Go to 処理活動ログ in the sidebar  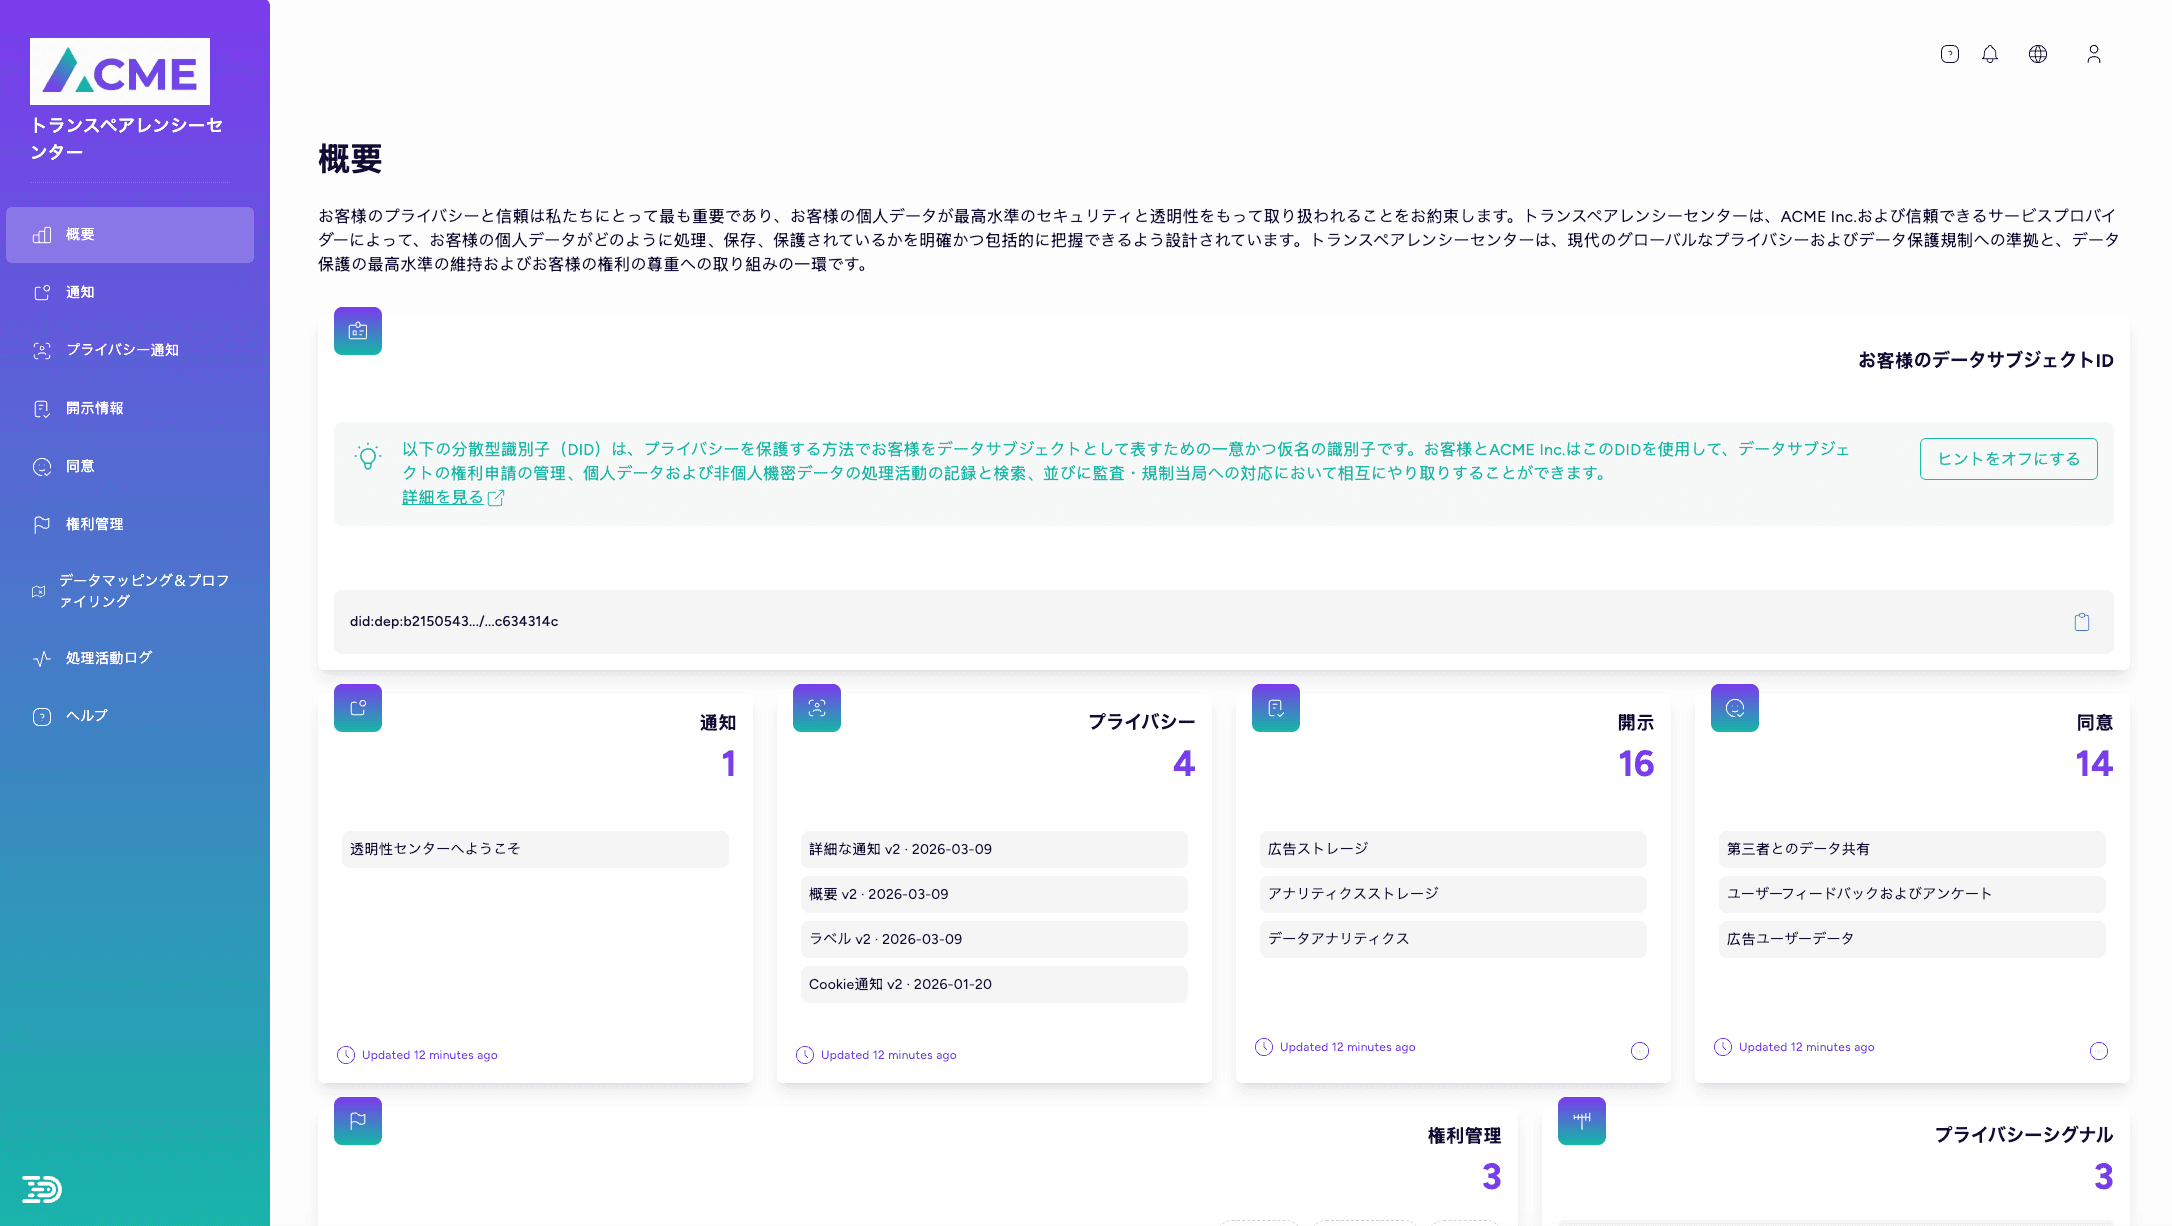[108, 658]
